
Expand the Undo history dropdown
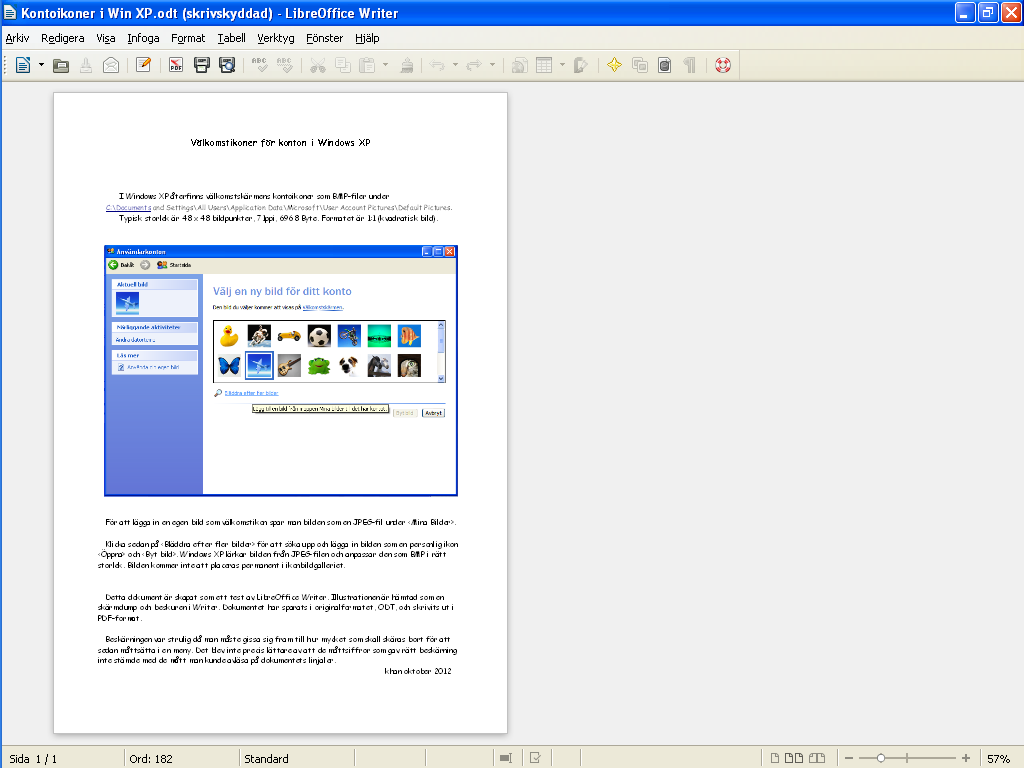pos(455,65)
